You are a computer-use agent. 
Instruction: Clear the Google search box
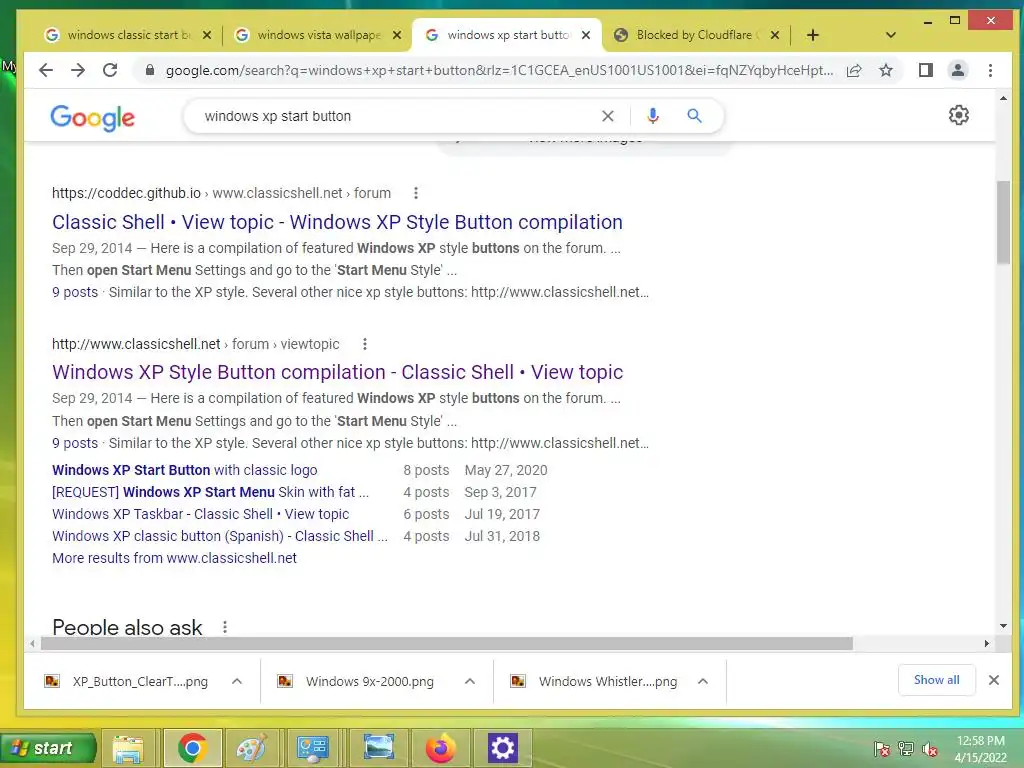[607, 116]
